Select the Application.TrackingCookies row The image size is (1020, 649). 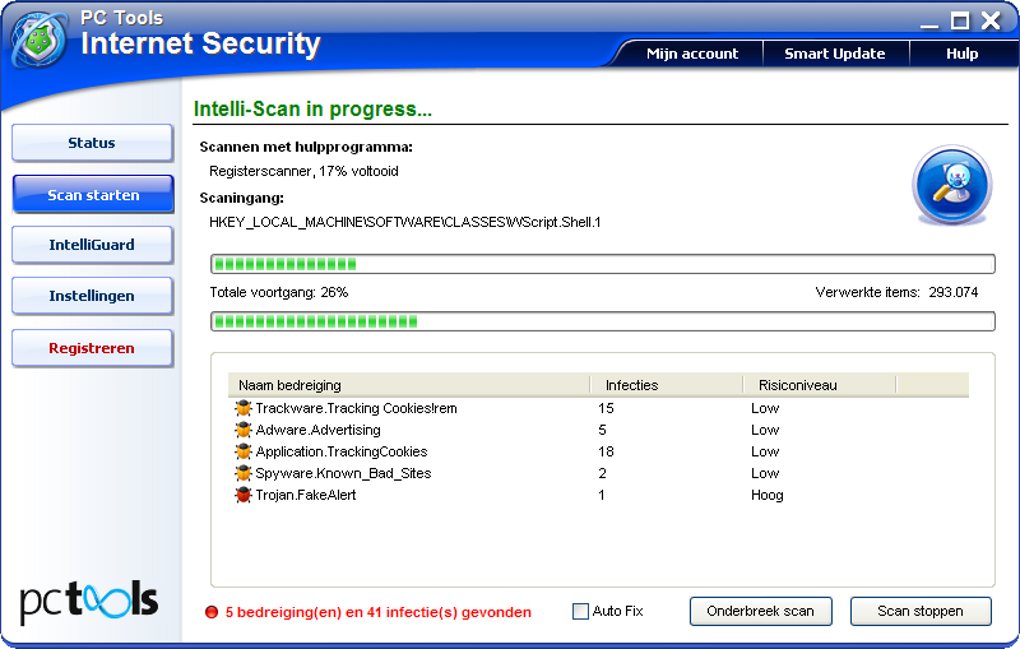[x=598, y=451]
